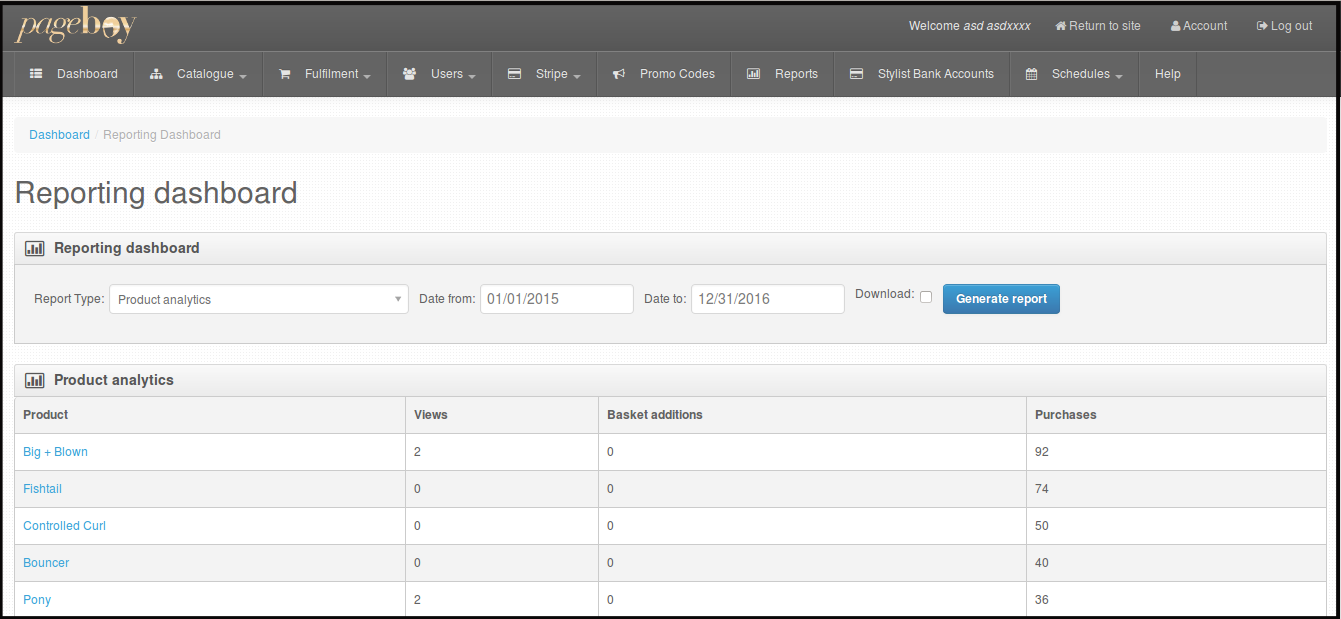Click the Dashboard breadcrumb link
Image resolution: width=1341 pixels, height=619 pixels.
[59, 135]
